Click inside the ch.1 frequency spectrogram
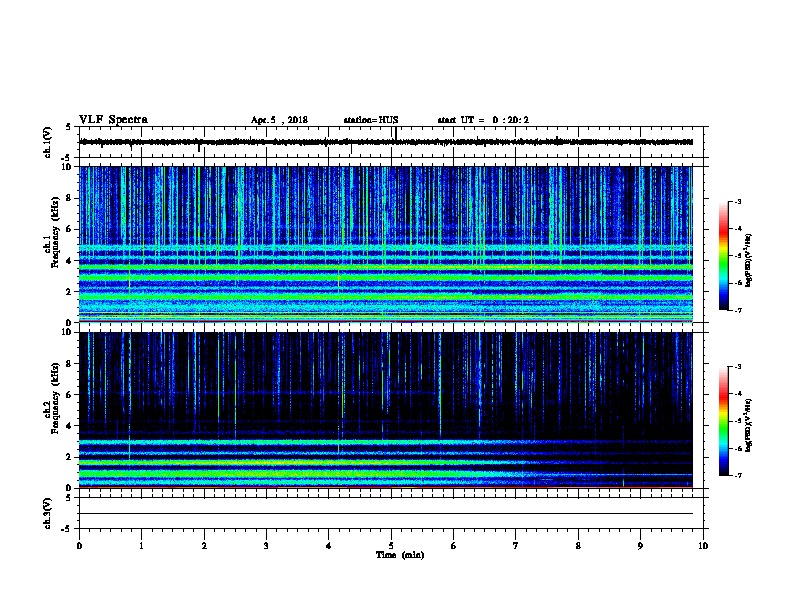The image size is (792, 612). (386, 244)
